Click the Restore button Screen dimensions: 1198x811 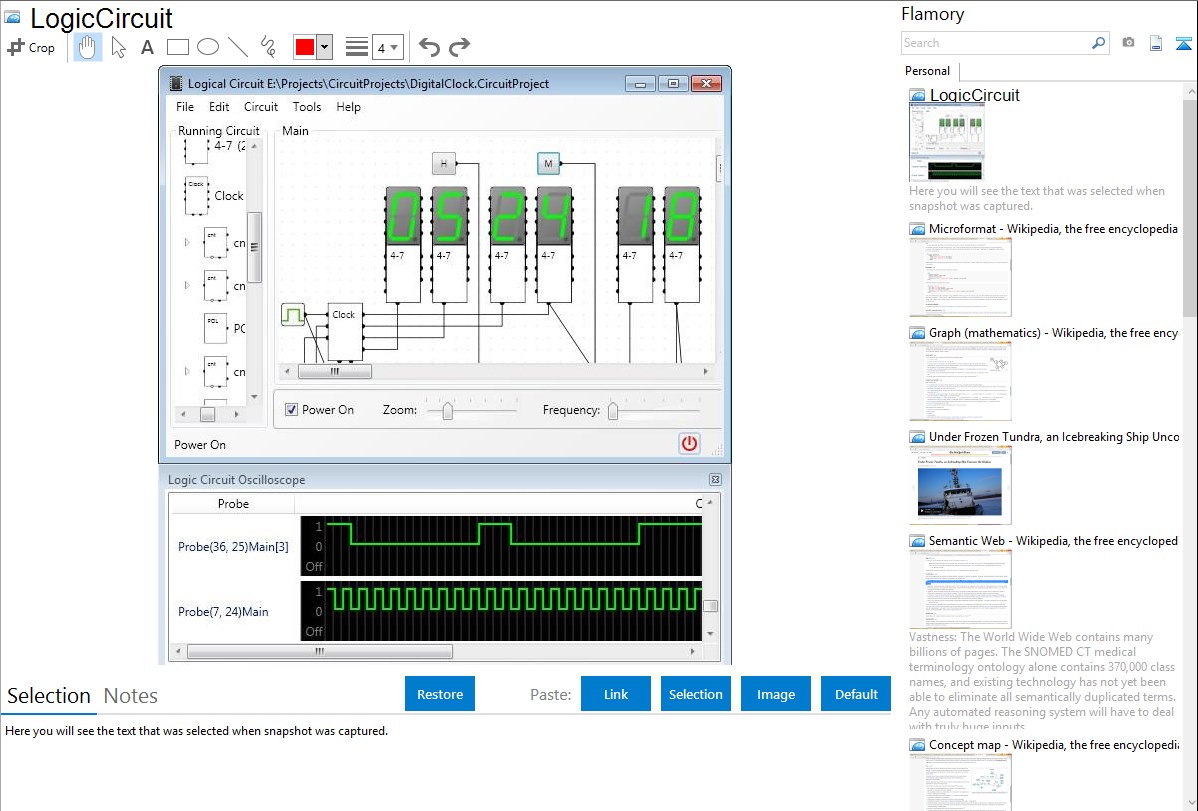tap(440, 694)
